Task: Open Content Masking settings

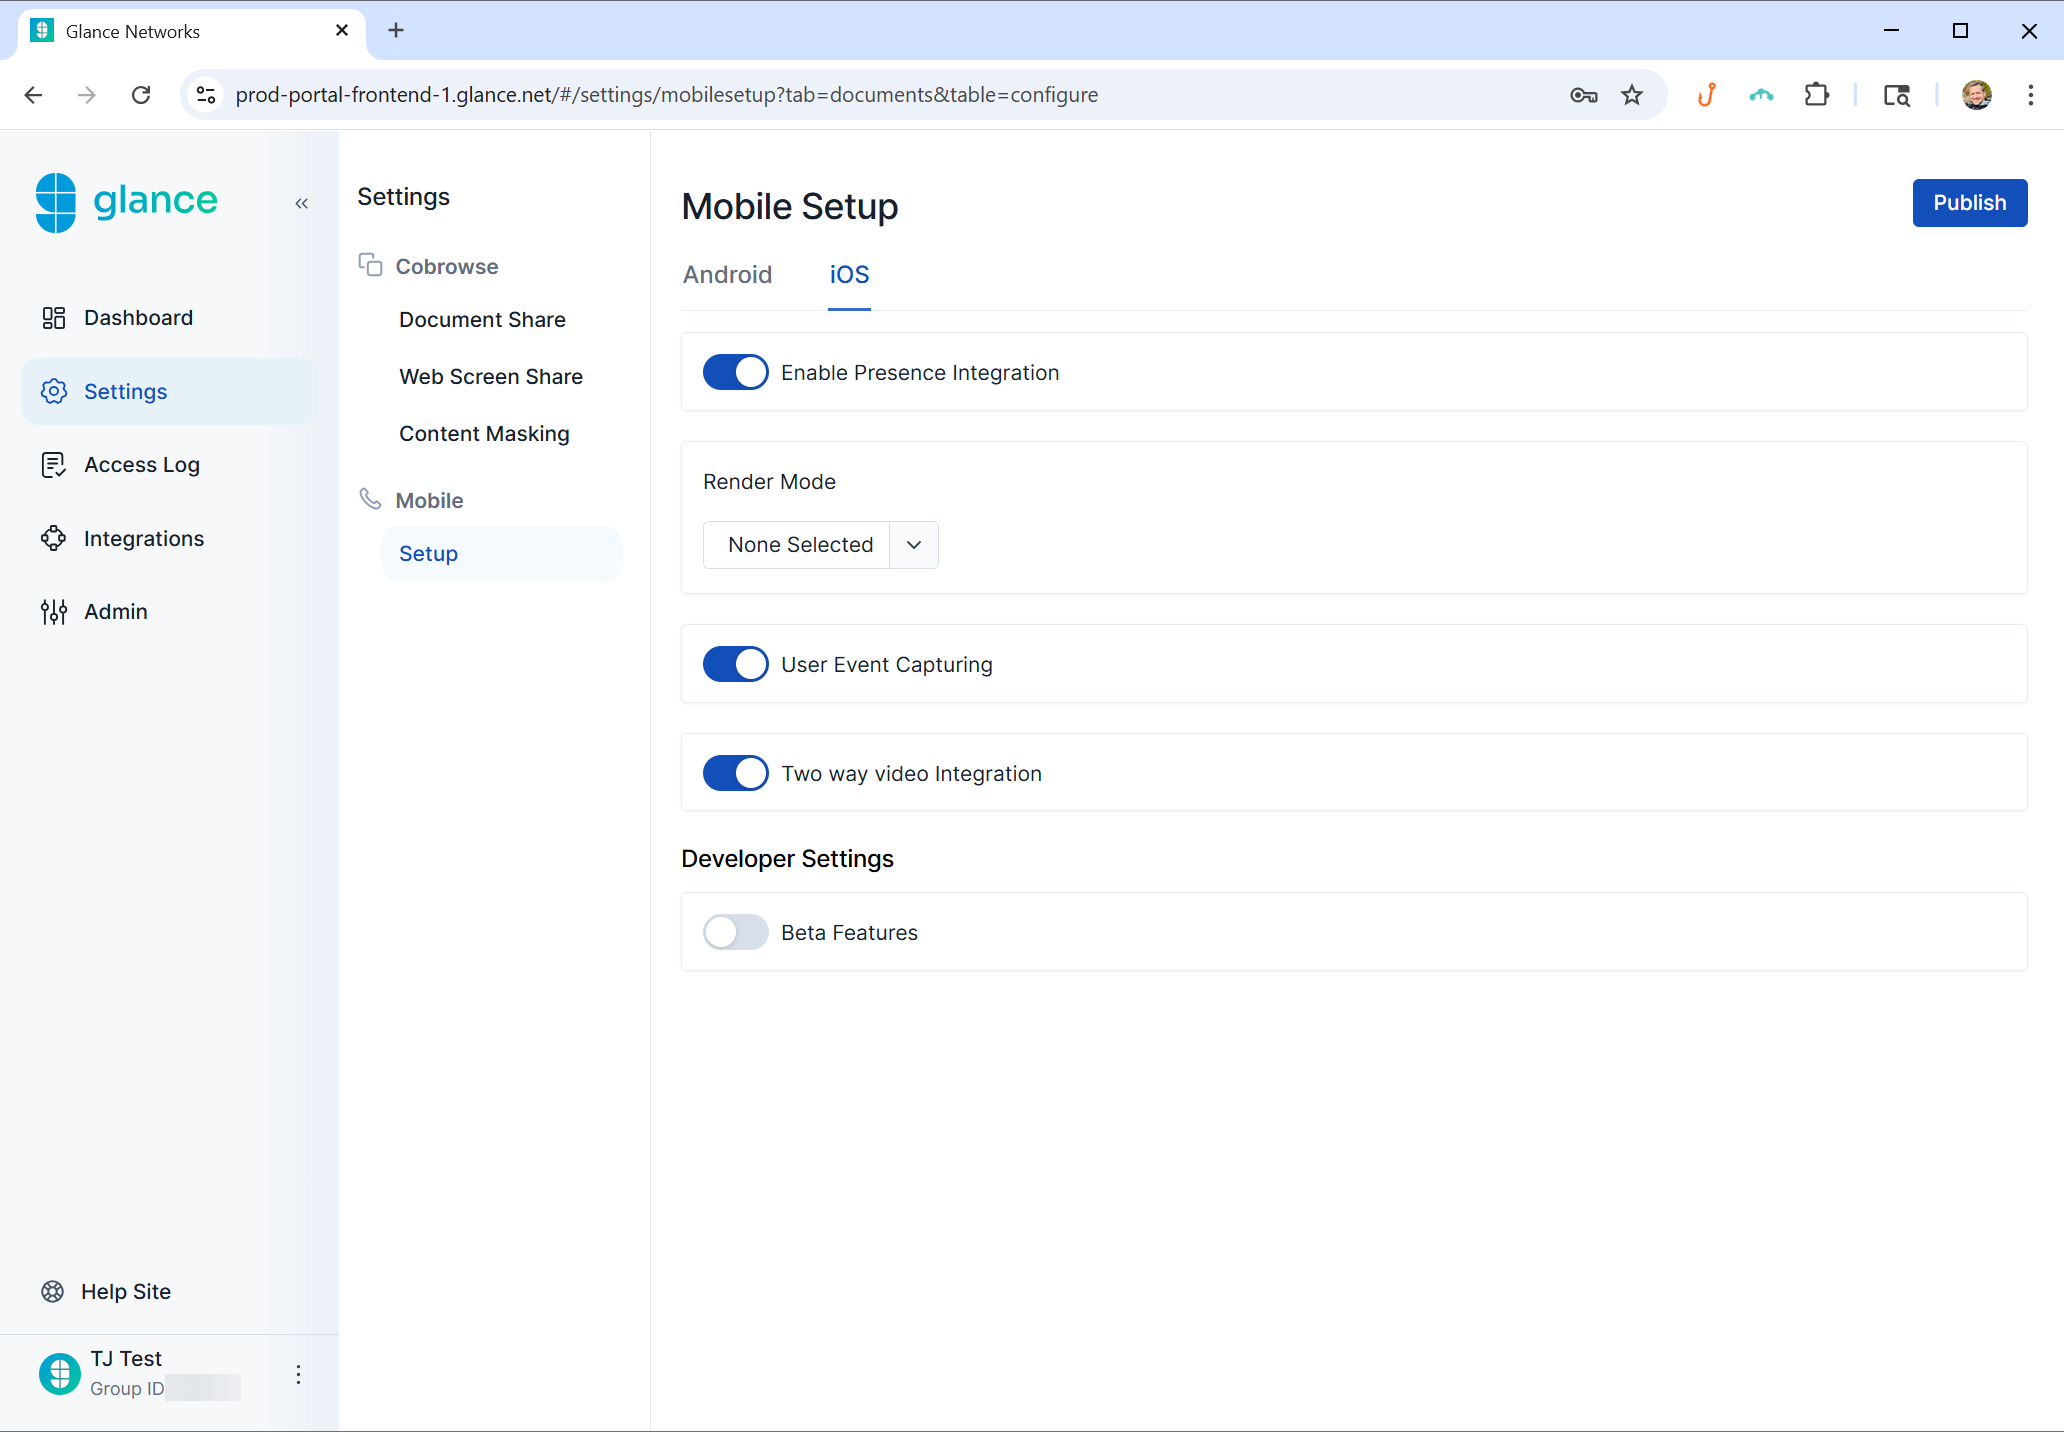Action: pyautogui.click(x=484, y=433)
